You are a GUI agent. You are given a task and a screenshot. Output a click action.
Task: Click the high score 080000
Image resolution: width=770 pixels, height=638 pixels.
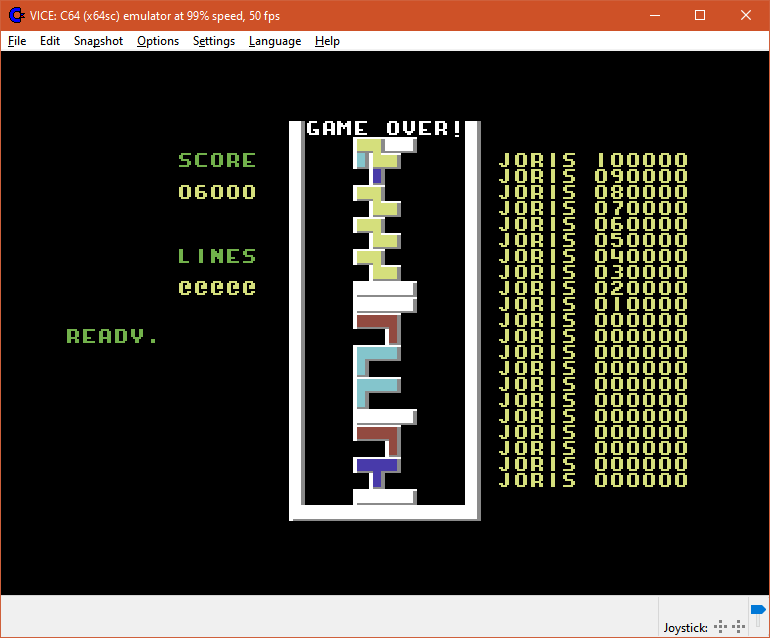coord(641,192)
